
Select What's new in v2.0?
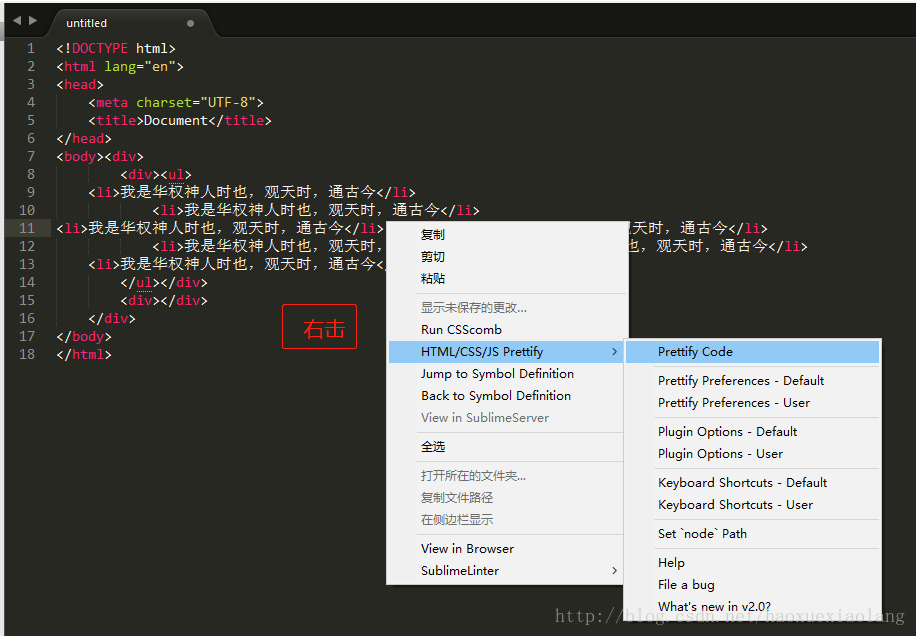[752, 607]
